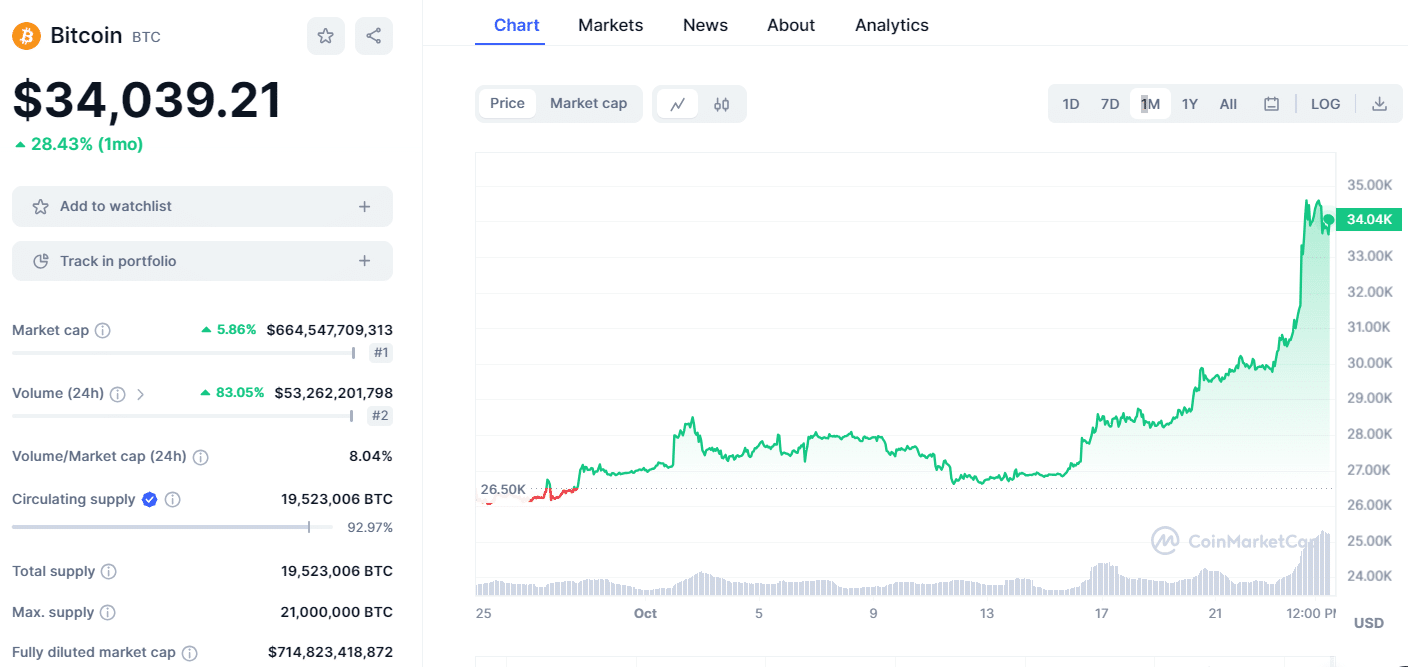
Task: Click the 5.86% market cap change
Action: click(x=229, y=329)
